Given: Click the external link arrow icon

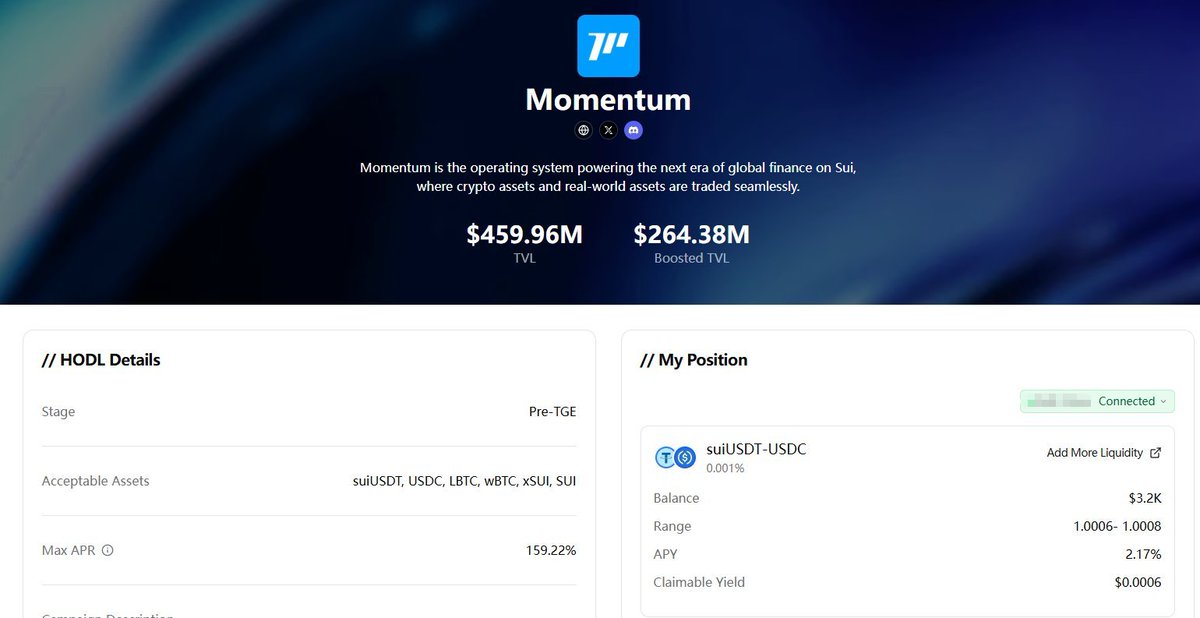Looking at the screenshot, I should tap(1155, 453).
